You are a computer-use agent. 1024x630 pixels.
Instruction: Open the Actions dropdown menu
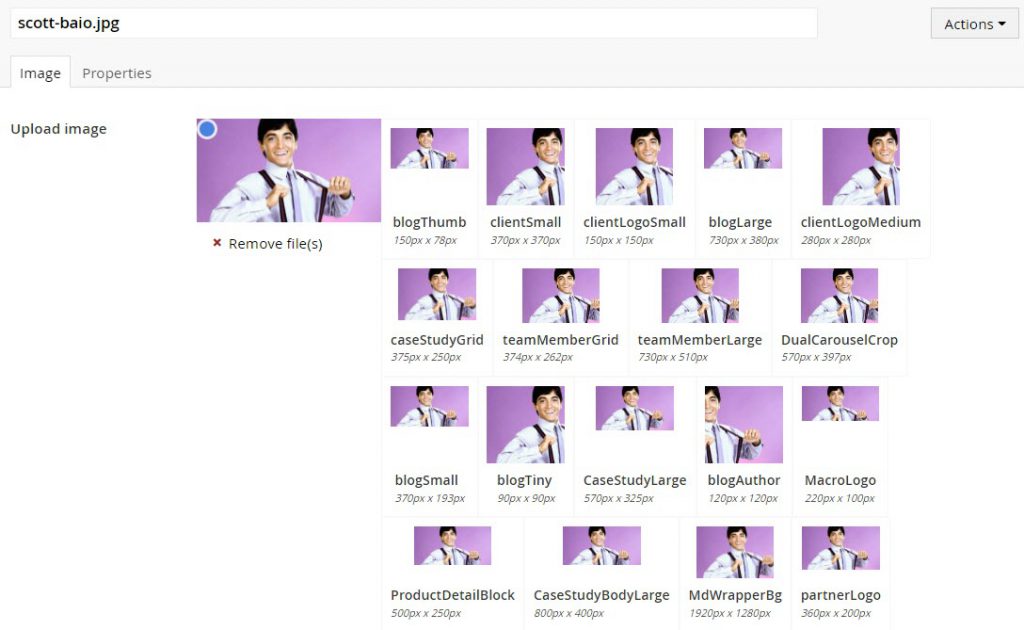tap(974, 24)
